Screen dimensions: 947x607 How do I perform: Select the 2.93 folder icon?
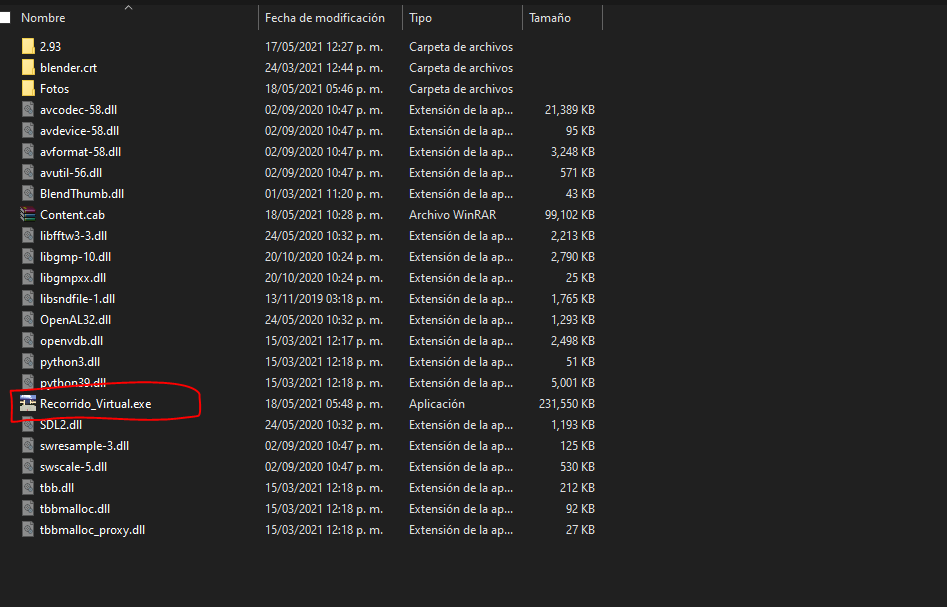coord(28,47)
